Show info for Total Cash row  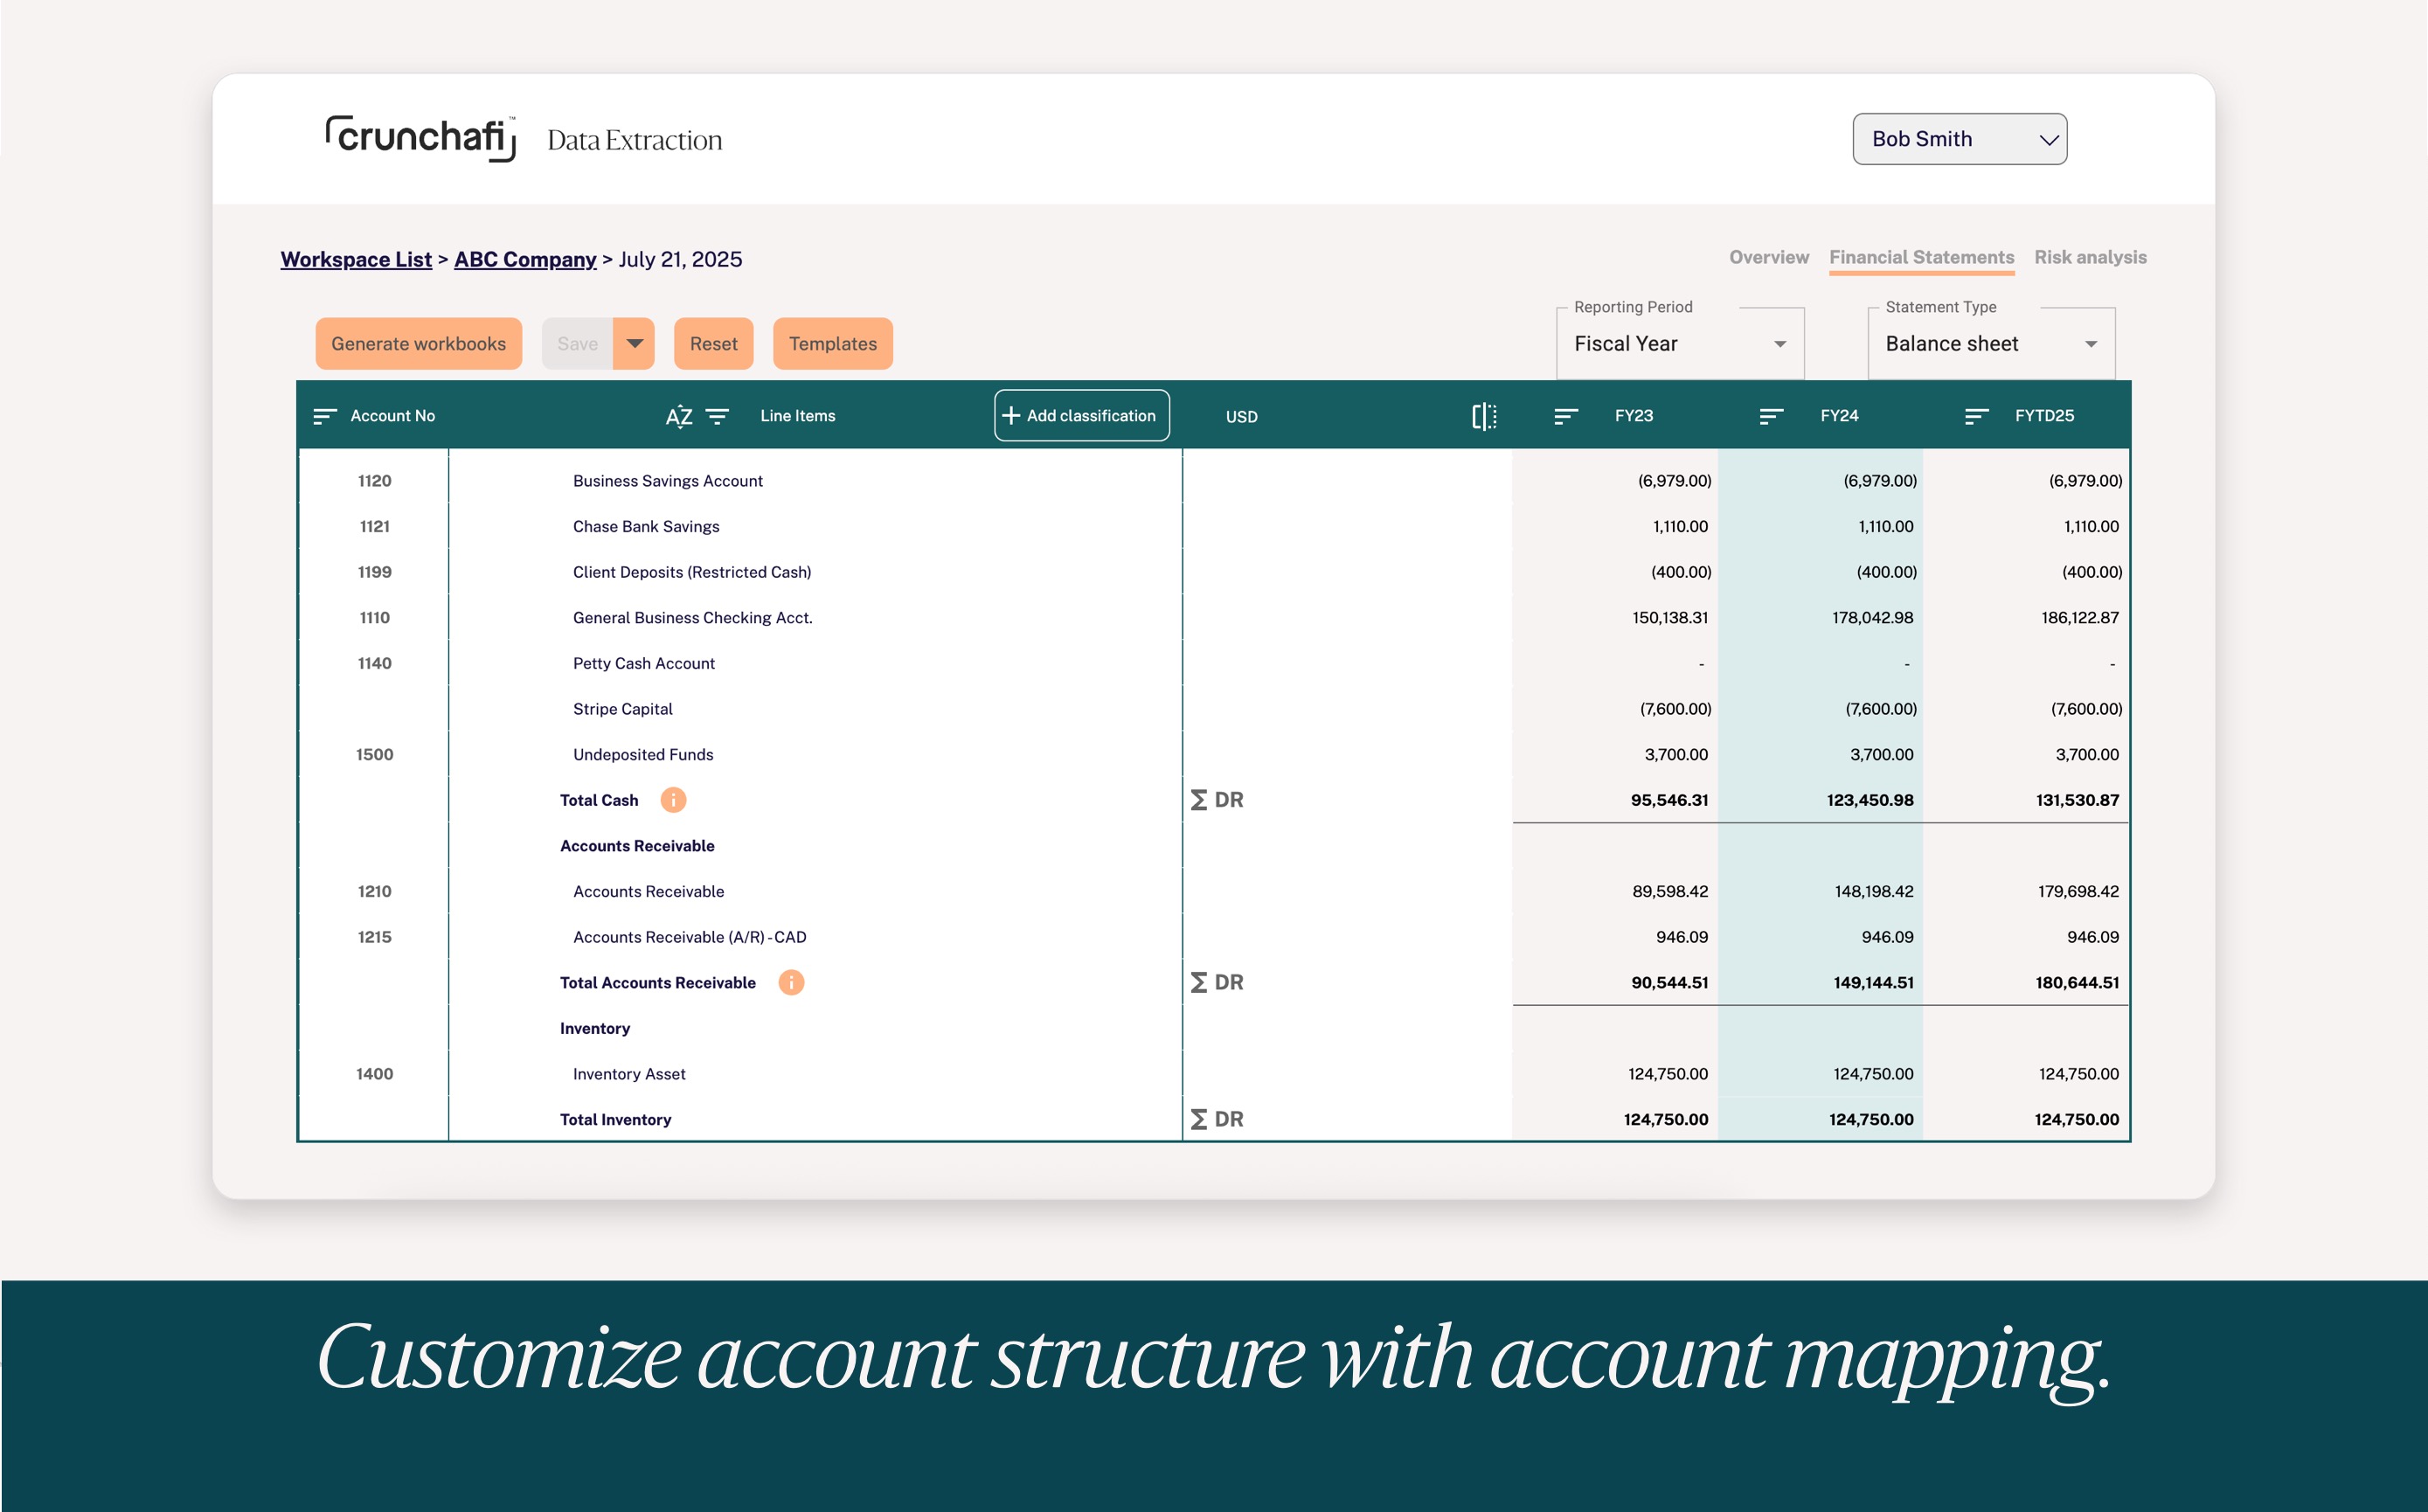point(673,800)
